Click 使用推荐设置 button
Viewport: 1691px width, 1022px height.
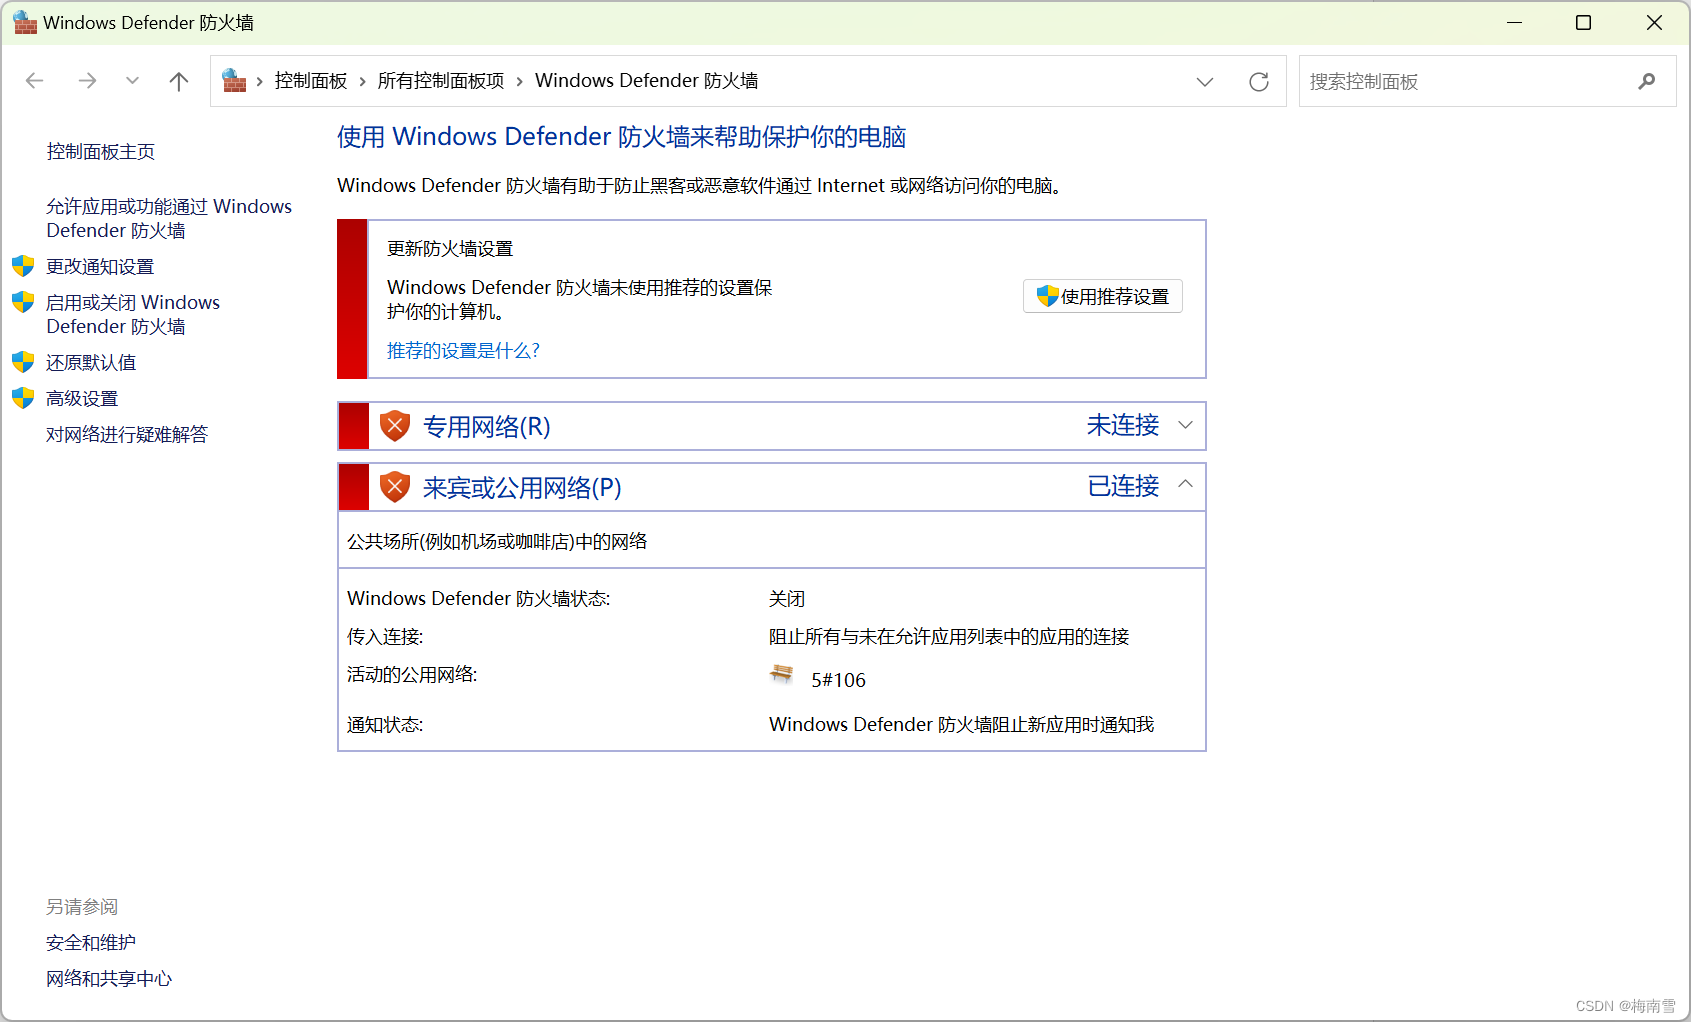(1103, 296)
